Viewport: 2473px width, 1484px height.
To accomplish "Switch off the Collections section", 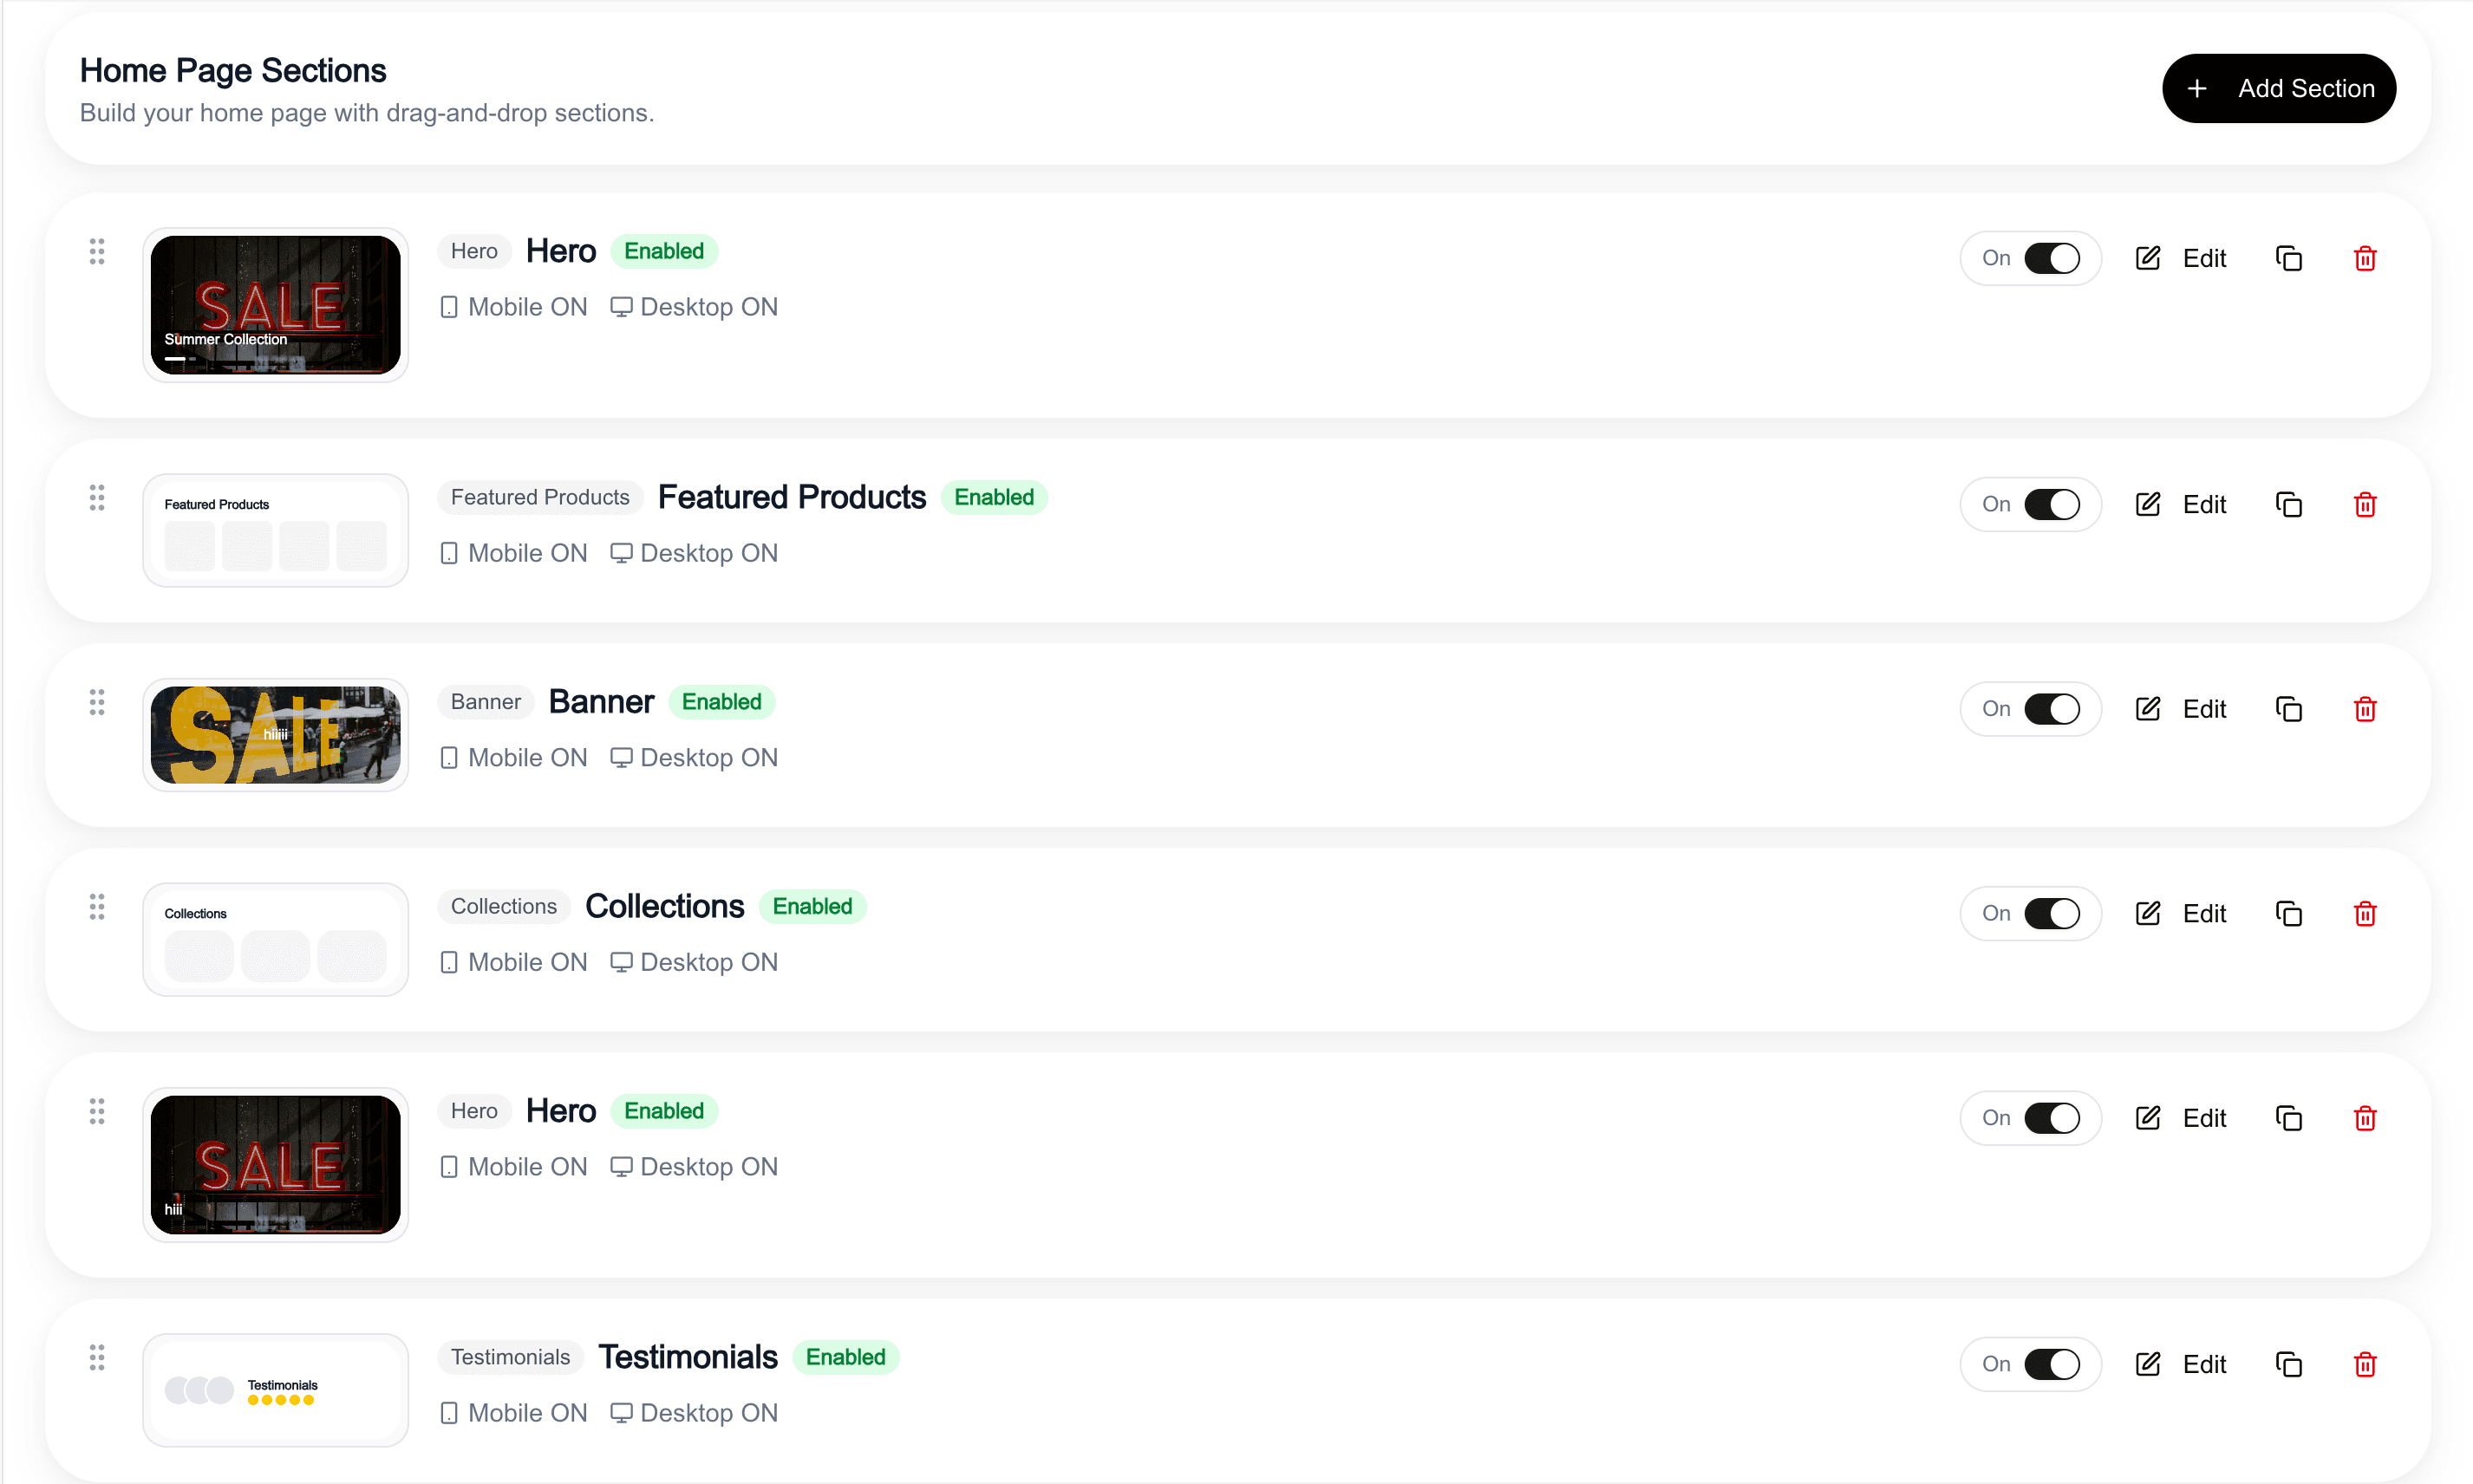I will click(x=2051, y=914).
